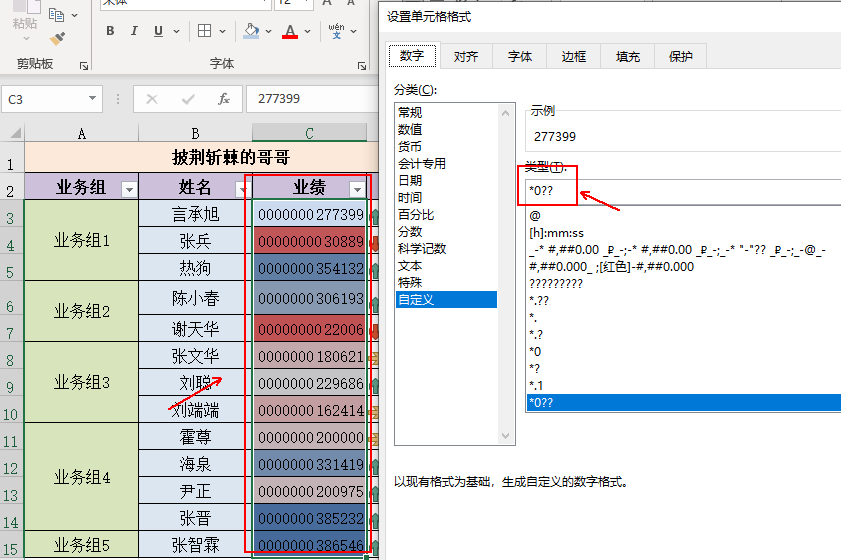Click the confirm checkmark formula icon
The width and height of the screenshot is (841, 560).
(188, 99)
